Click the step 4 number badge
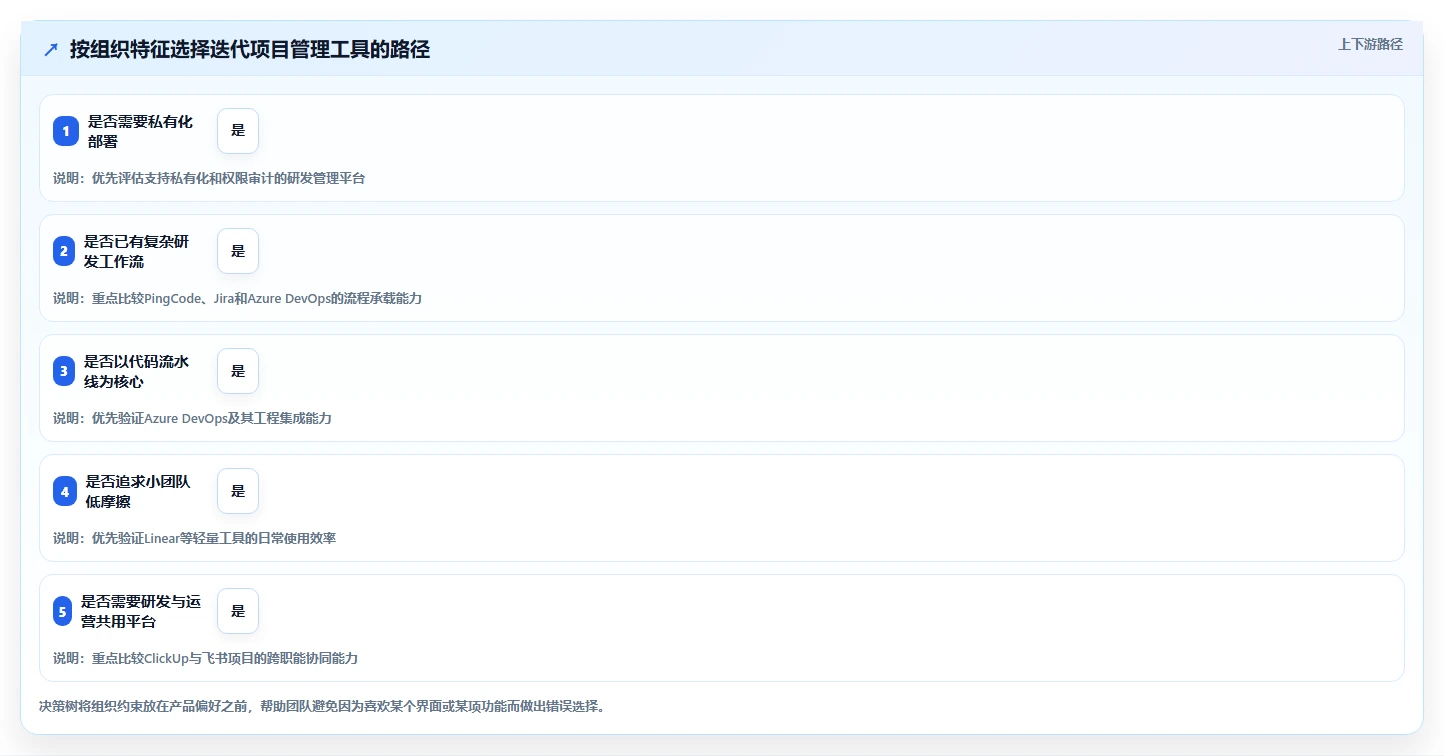1444x756 pixels. point(65,491)
